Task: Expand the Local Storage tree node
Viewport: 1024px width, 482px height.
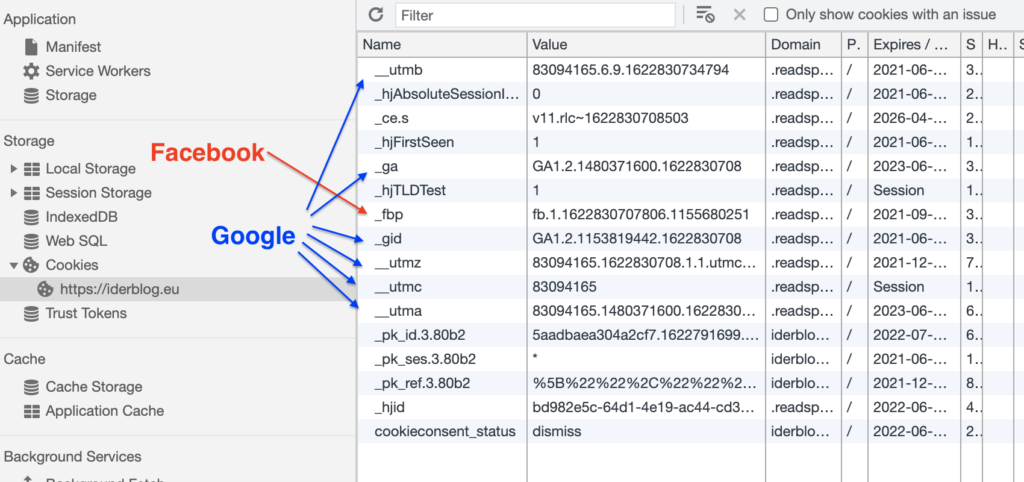Action: pos(14,169)
